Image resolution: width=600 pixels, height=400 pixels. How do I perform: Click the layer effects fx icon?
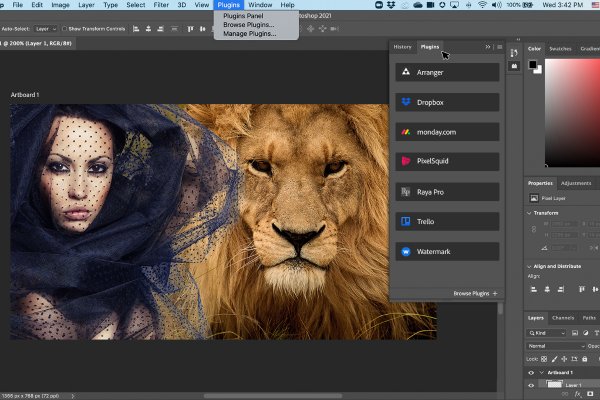click(578, 394)
